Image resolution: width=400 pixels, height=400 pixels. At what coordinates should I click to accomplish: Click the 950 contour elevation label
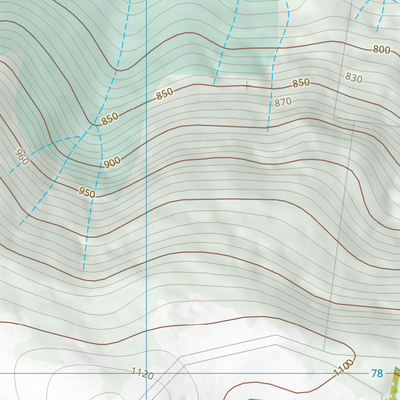tap(87, 192)
